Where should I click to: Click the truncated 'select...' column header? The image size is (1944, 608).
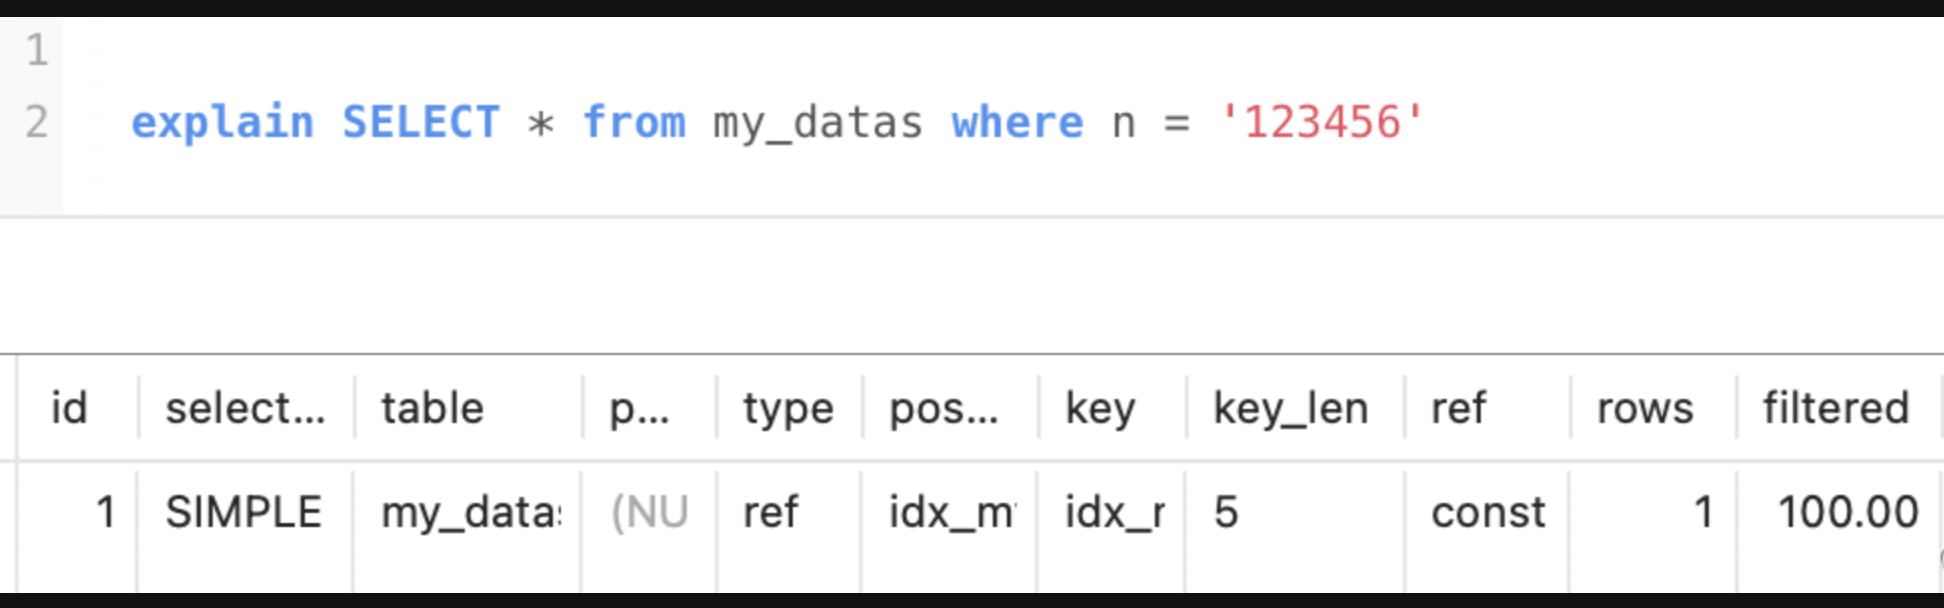pos(245,408)
